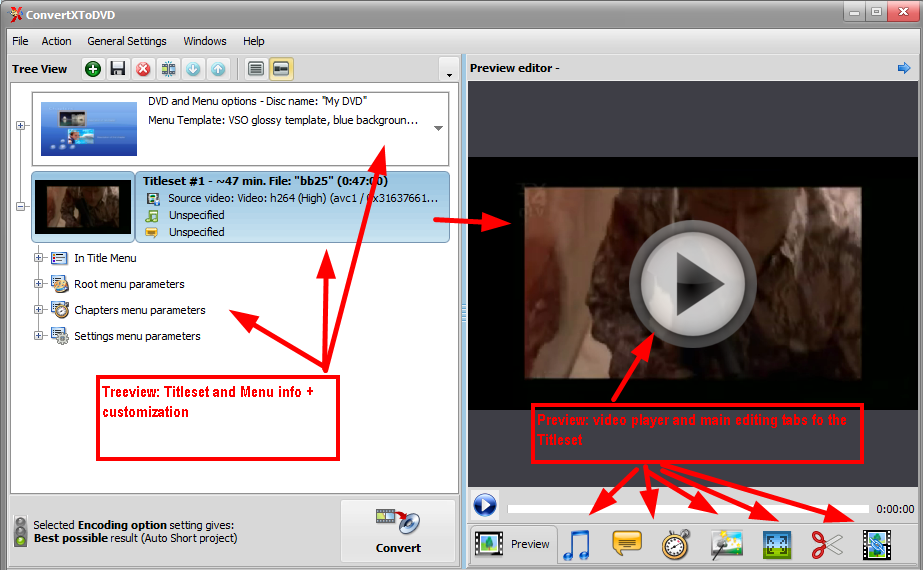Move item up with blue arrow
The width and height of the screenshot is (923, 570).
218,69
